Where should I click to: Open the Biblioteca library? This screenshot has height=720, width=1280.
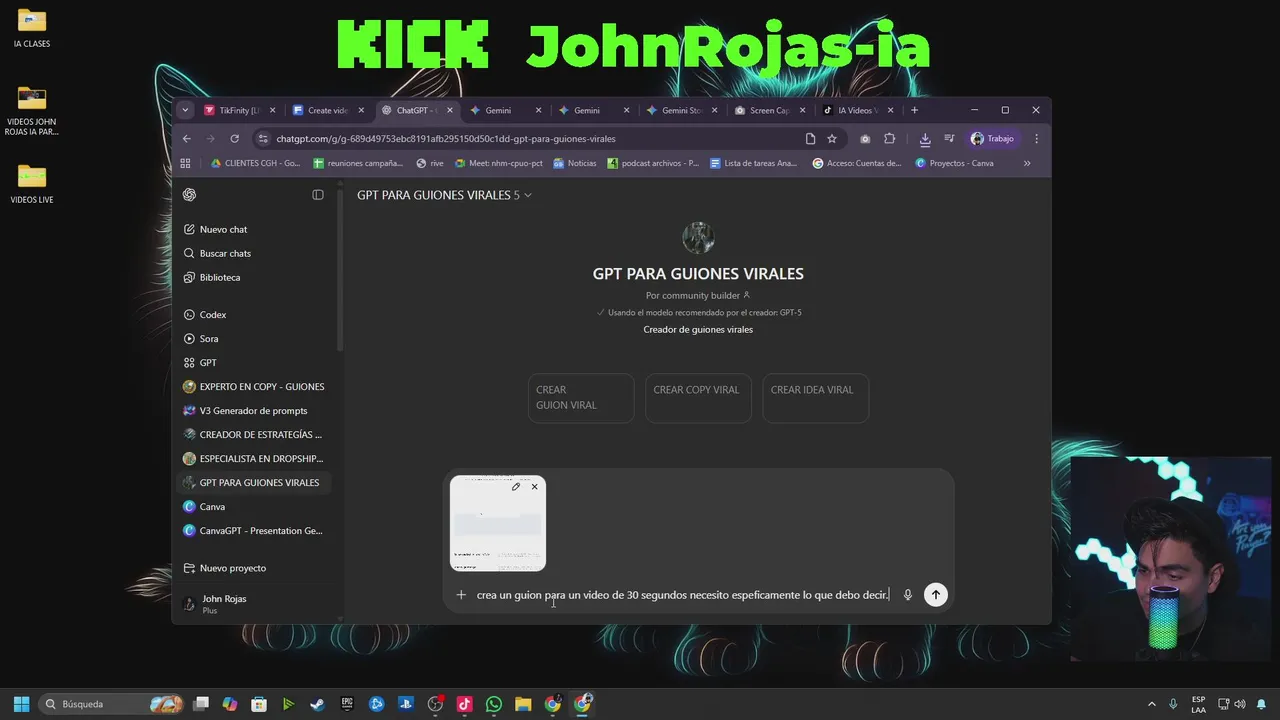[x=219, y=277]
